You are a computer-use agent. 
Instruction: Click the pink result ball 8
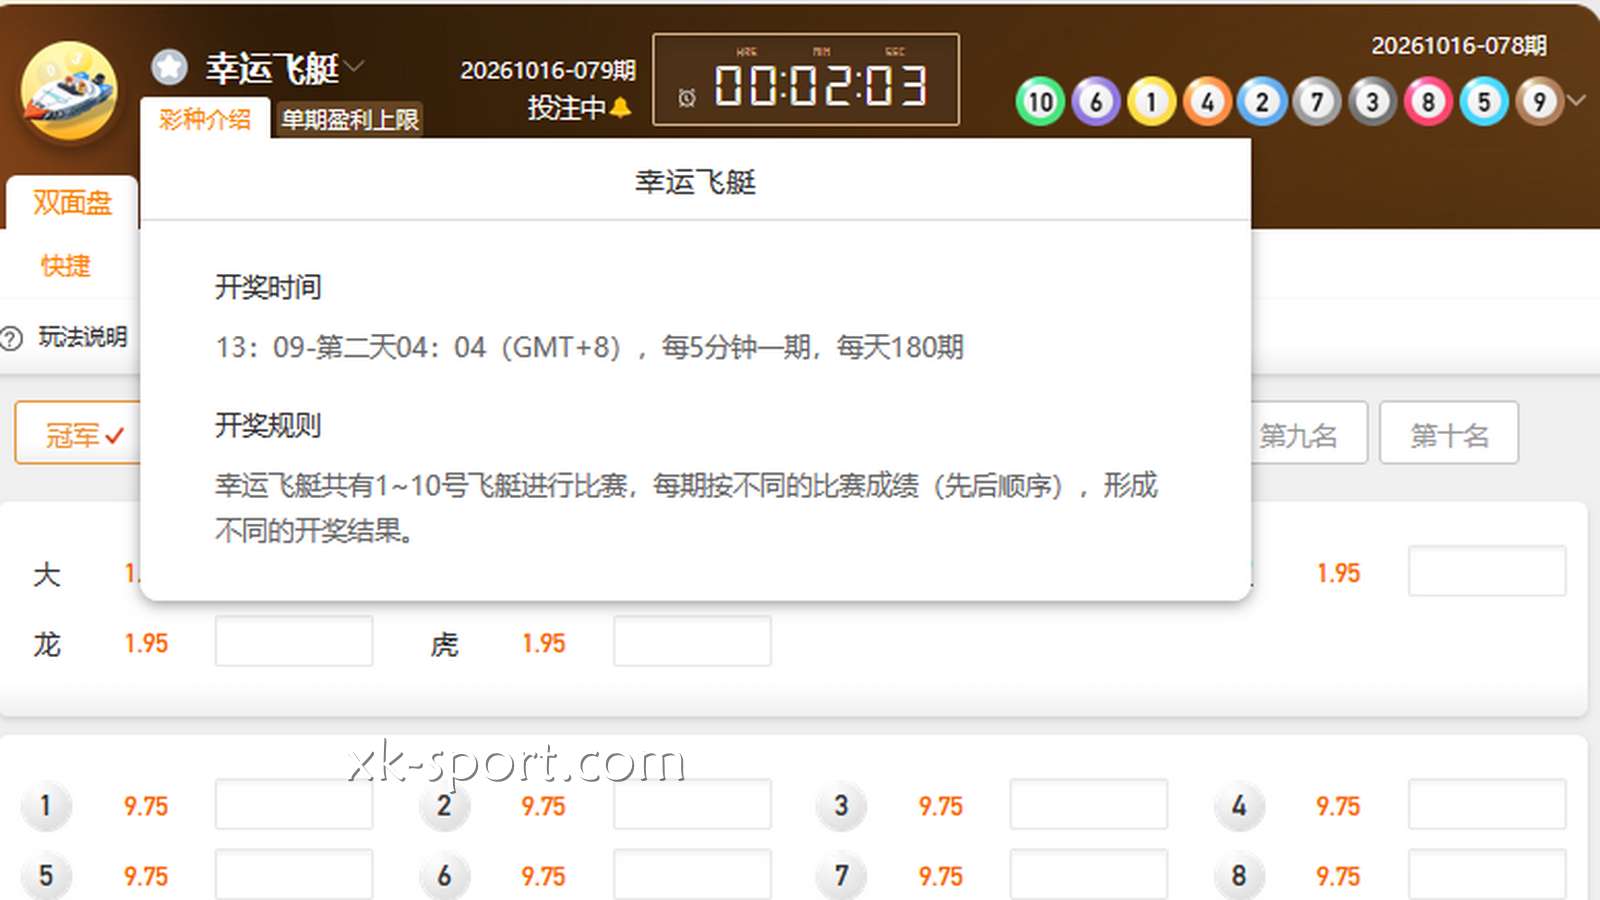(x=1428, y=101)
